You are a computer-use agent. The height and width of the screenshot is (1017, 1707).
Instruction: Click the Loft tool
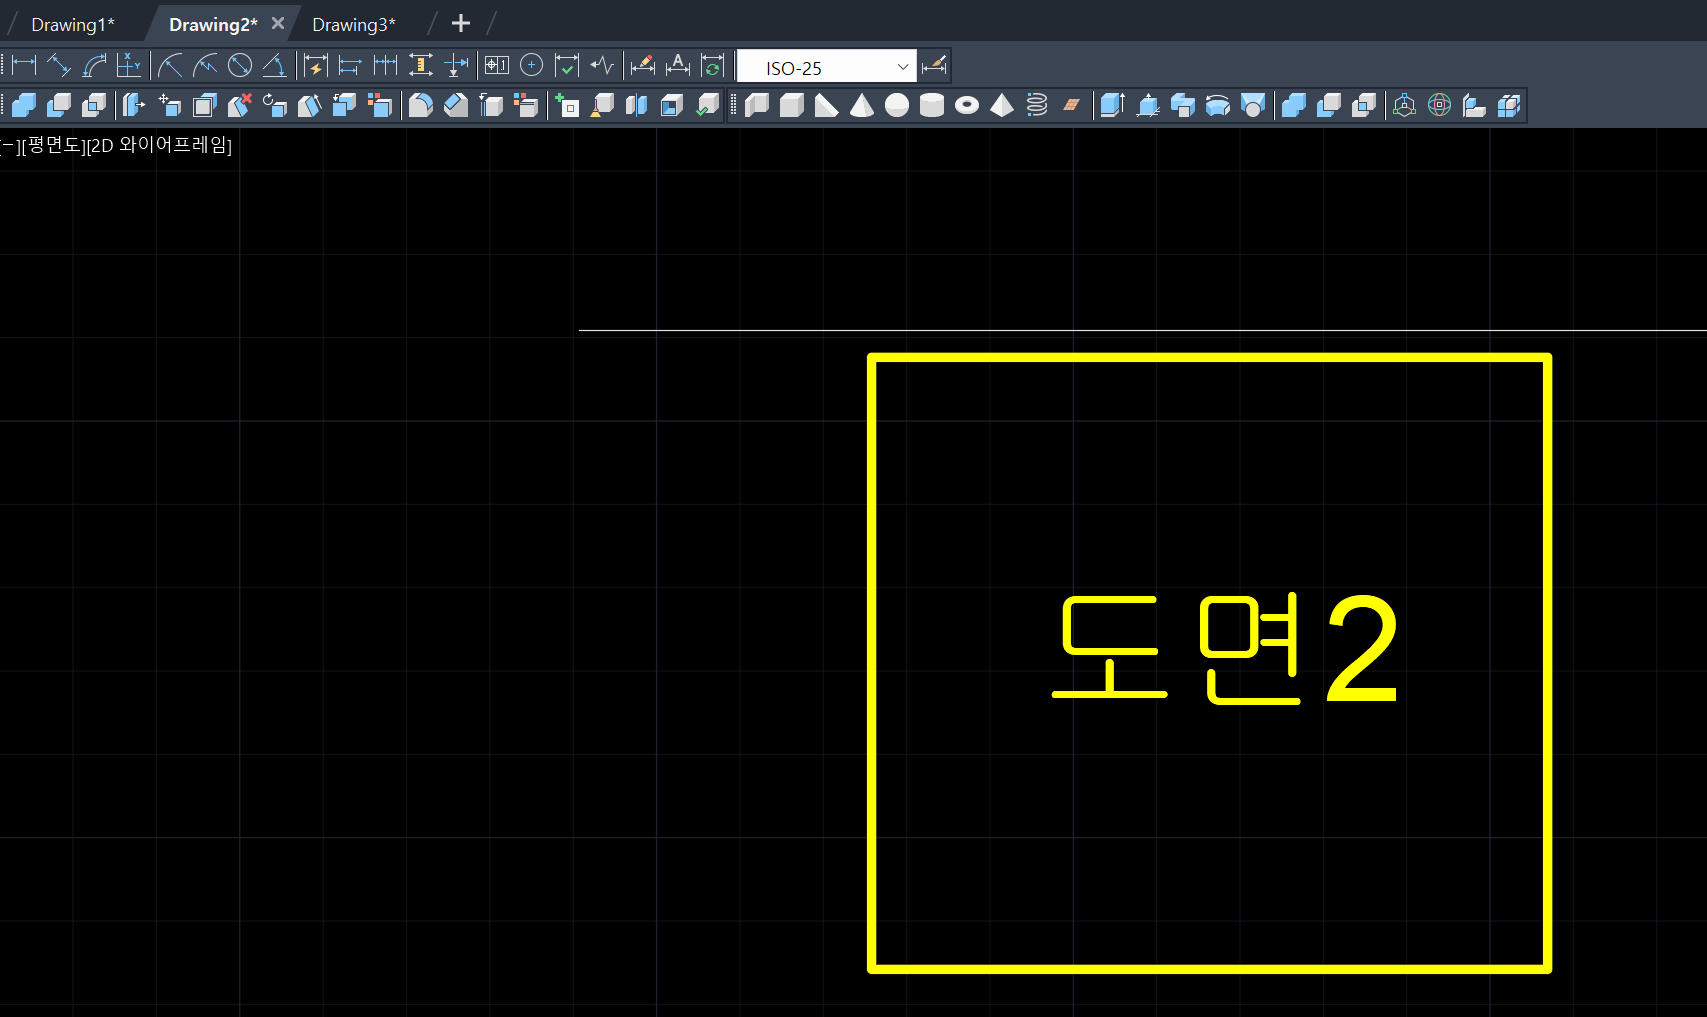(x=1253, y=105)
